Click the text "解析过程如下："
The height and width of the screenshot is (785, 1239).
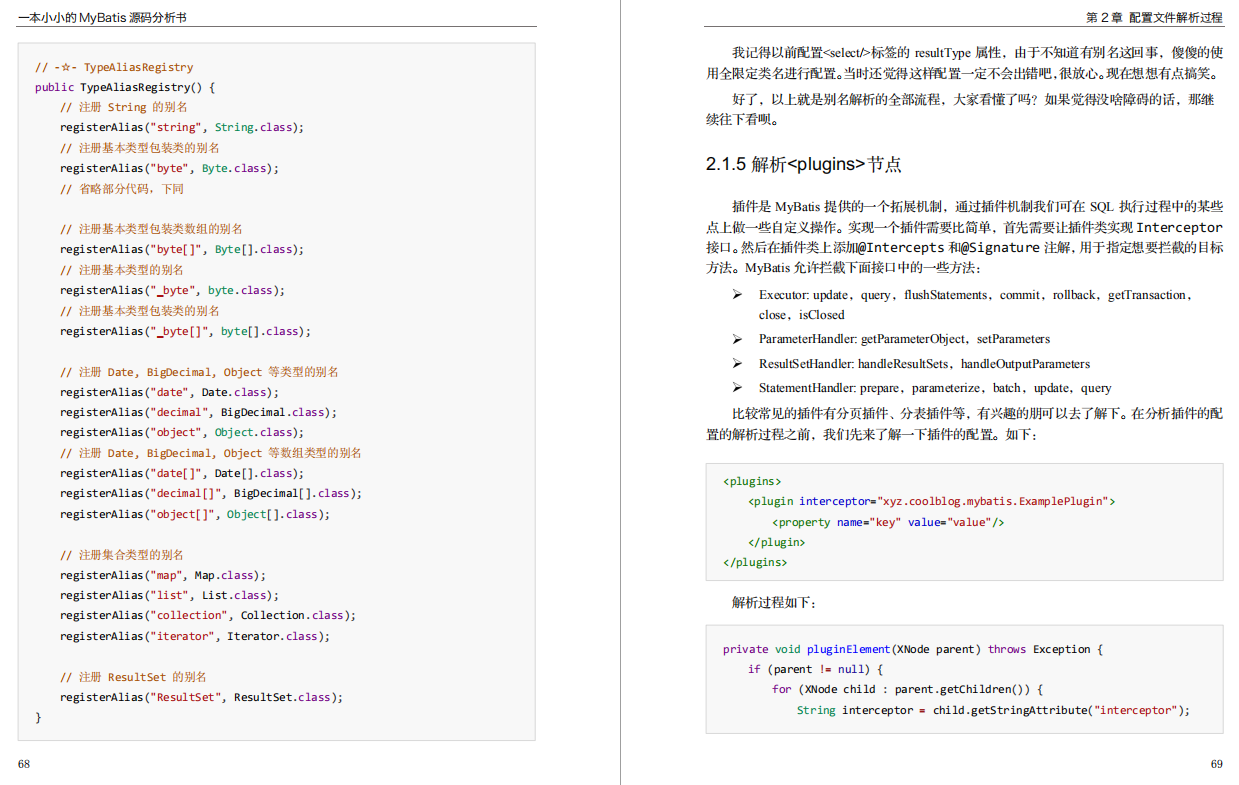(x=775, y=602)
